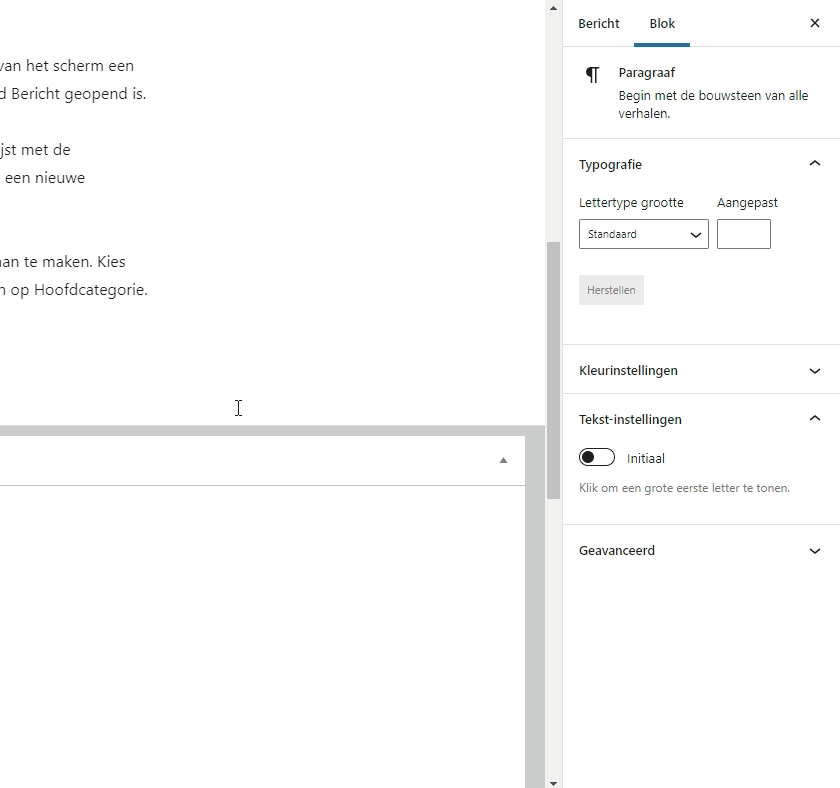Expand the Kleurinstellingen section
The width and height of the screenshot is (840, 788).
[814, 371]
